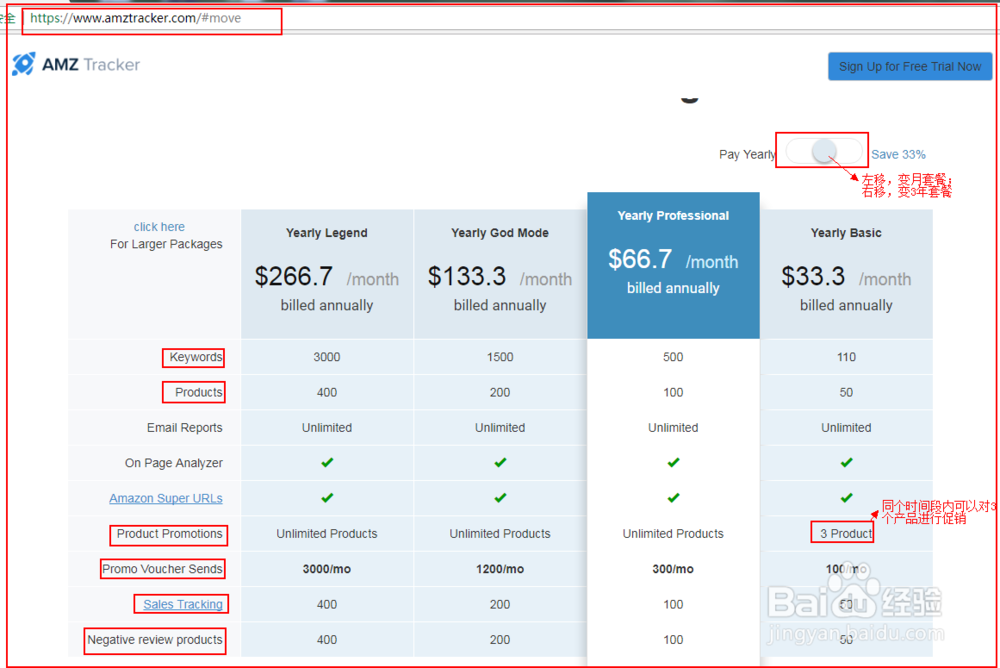Open the 'click here' larger packages link
Image resolution: width=1000 pixels, height=668 pixels.
pos(159,226)
